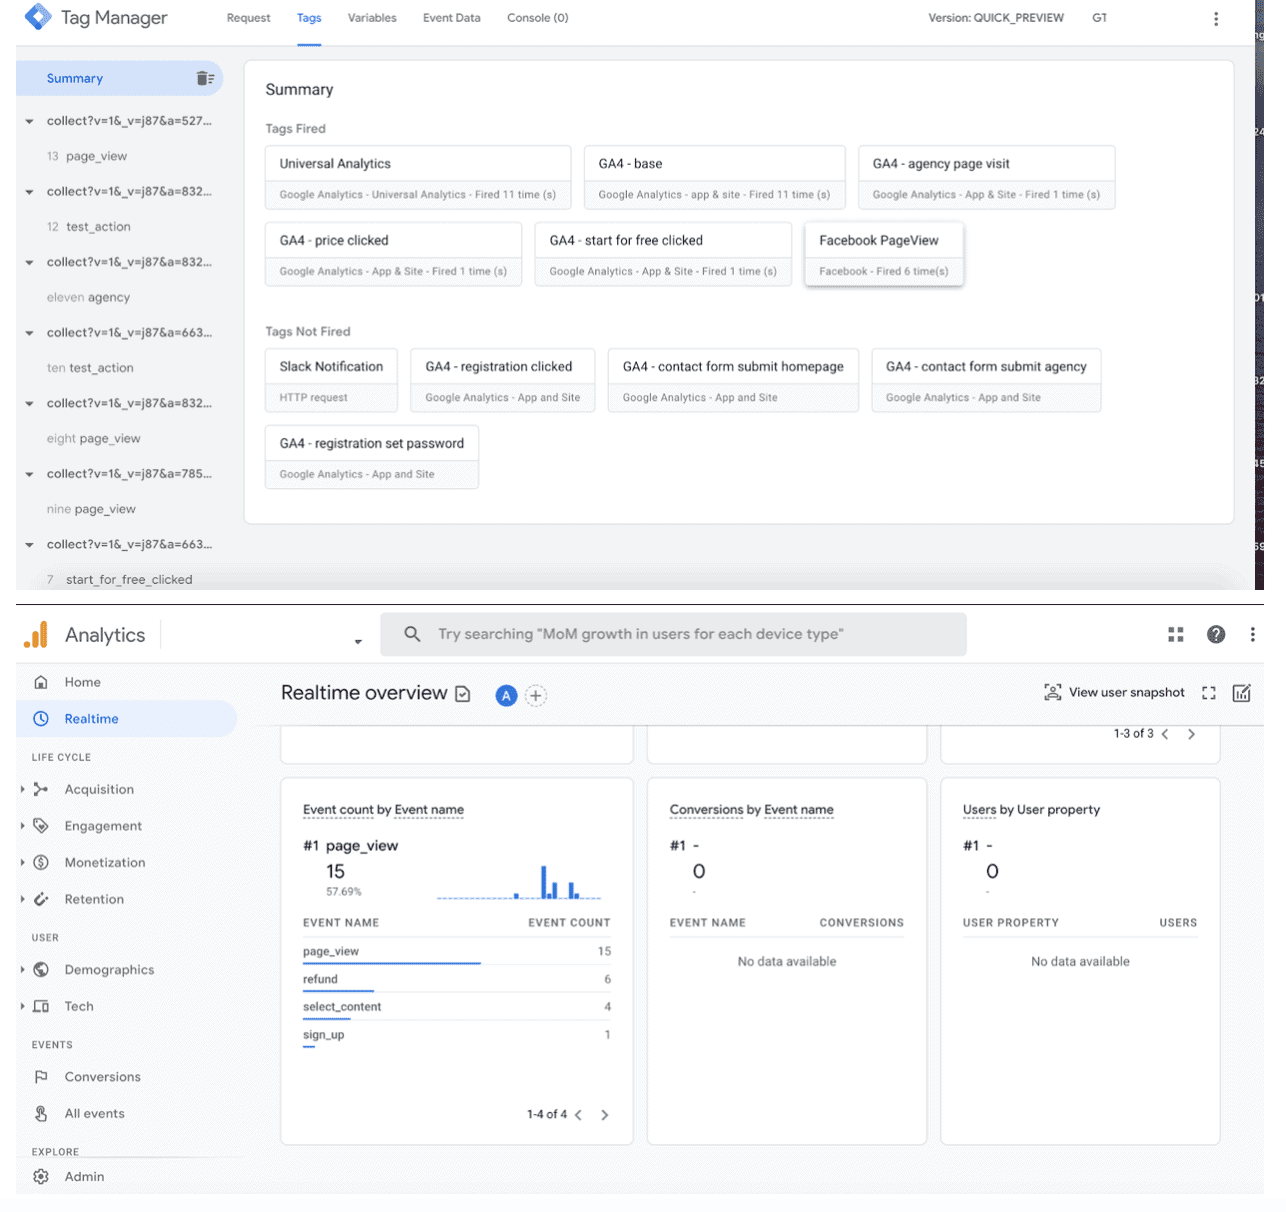Viewport: 1286px width, 1212px height.
Task: Open Tag Manager three-dot options menu
Action: (x=1216, y=19)
